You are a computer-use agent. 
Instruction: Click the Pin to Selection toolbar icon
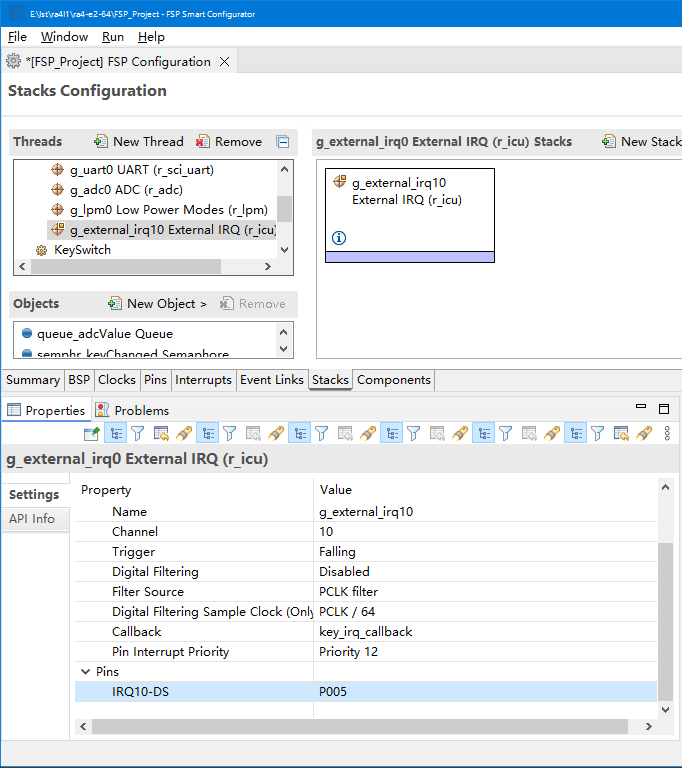[92, 433]
